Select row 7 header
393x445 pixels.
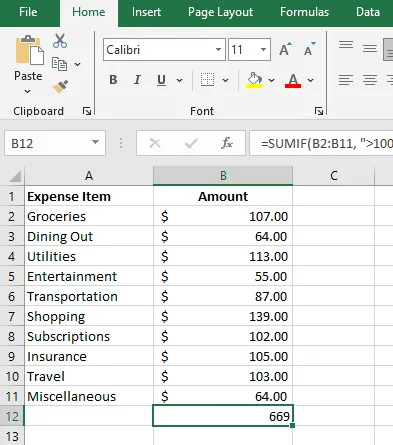[12, 316]
